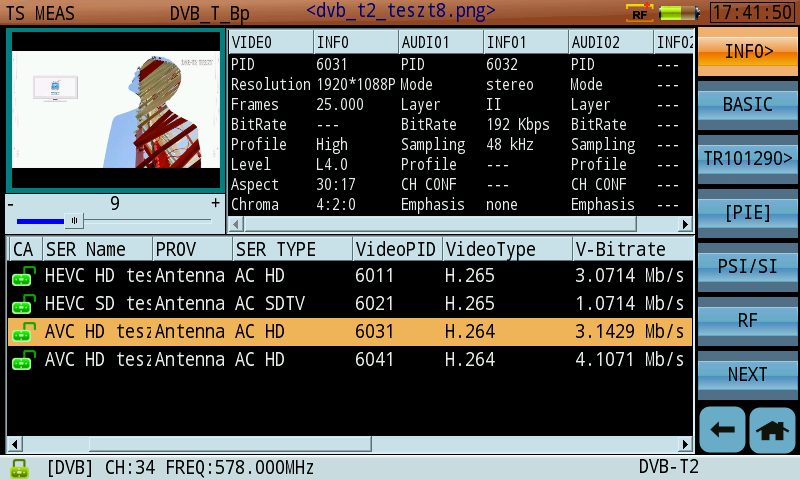
Task: Click the CA lock icon on highlighted AVC HD row
Action: (x=21, y=332)
